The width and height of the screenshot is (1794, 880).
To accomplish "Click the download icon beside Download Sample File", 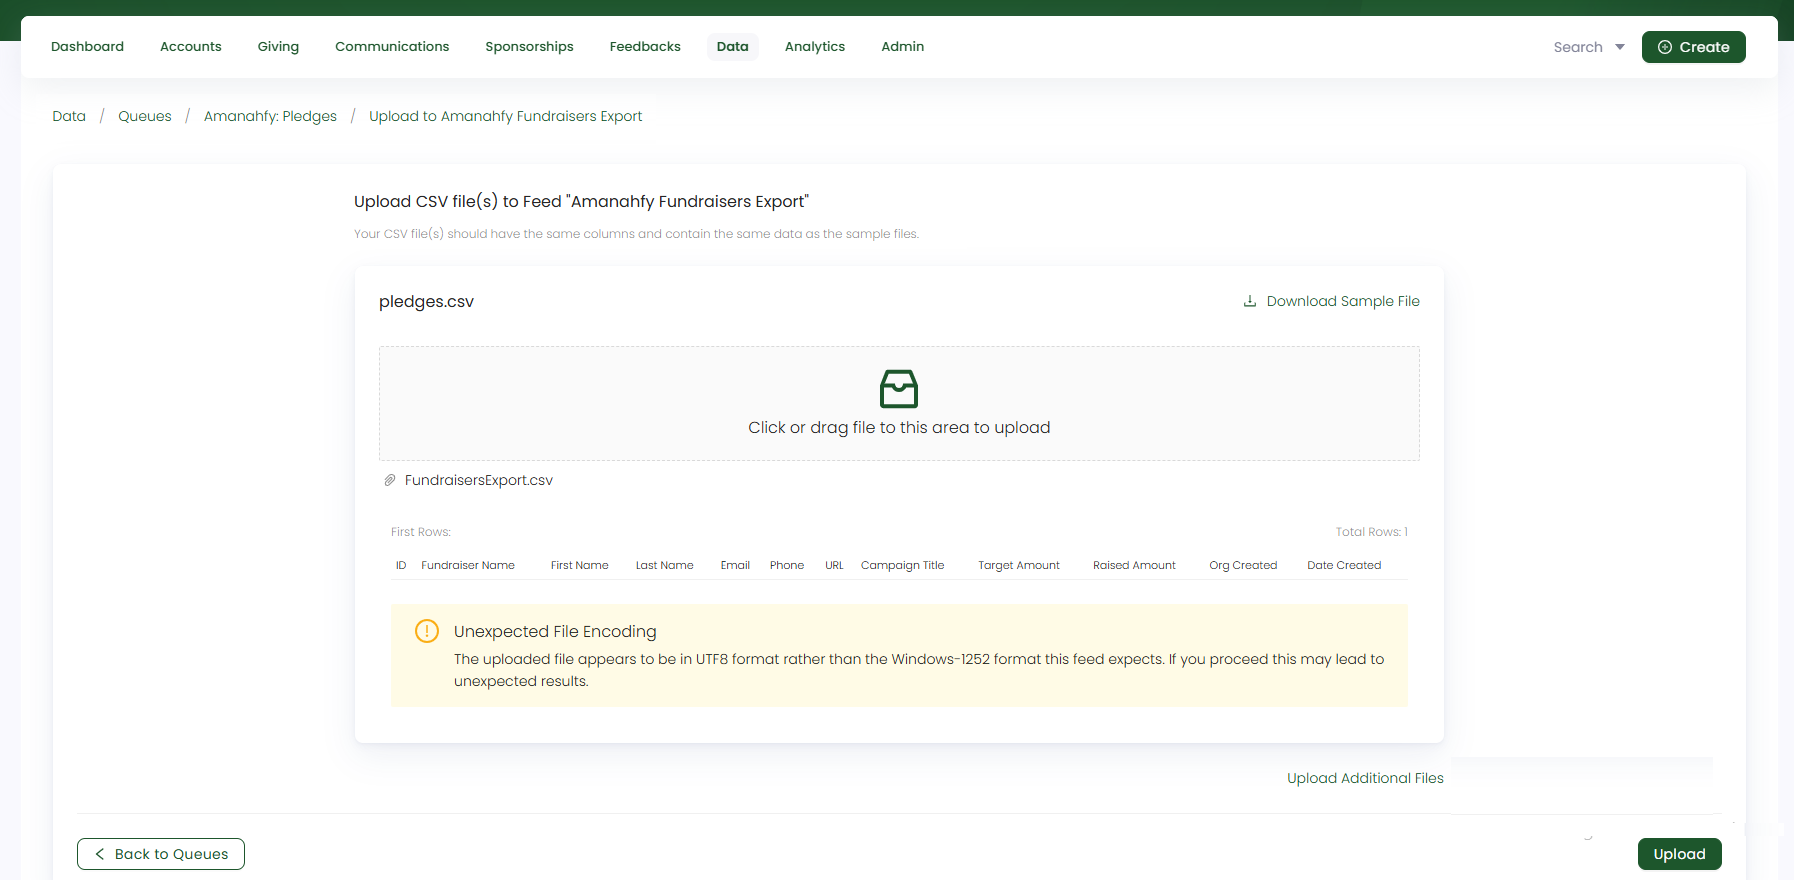I will point(1249,301).
